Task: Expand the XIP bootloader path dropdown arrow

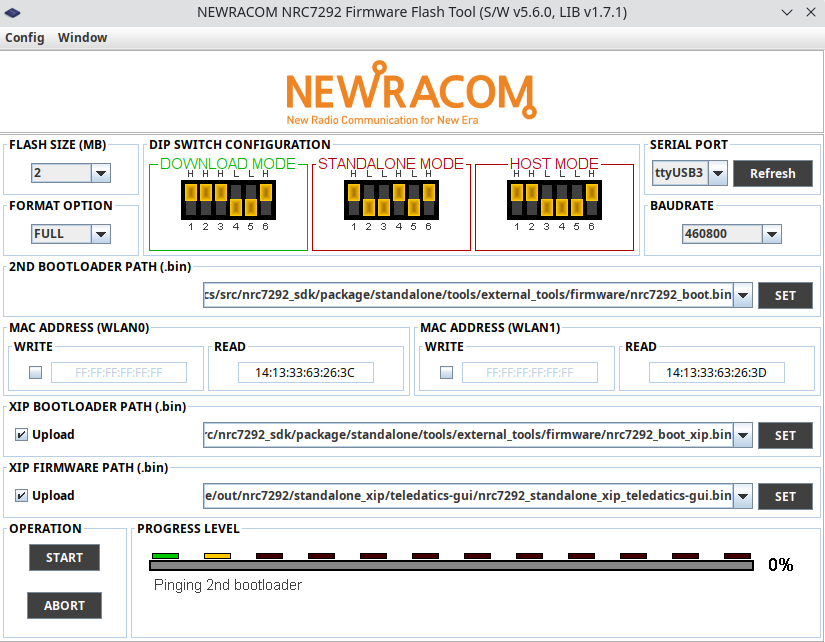Action: (x=742, y=435)
